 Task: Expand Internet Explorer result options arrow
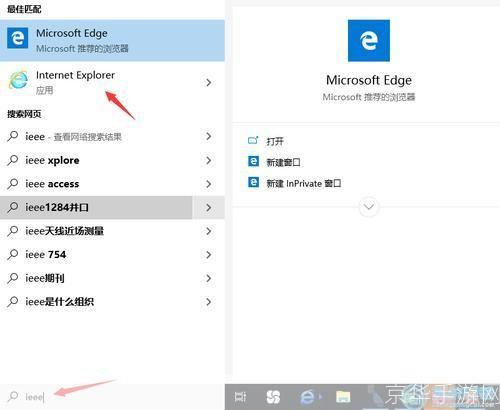click(x=209, y=82)
